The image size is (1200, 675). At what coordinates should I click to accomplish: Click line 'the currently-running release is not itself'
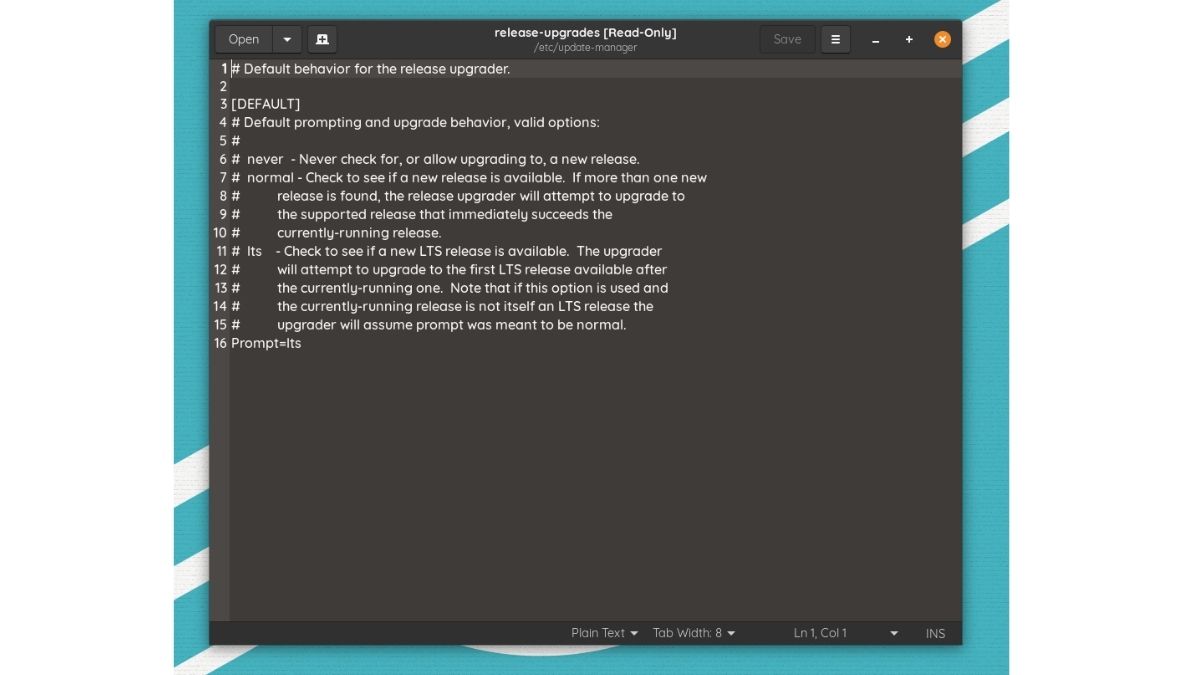point(442,306)
